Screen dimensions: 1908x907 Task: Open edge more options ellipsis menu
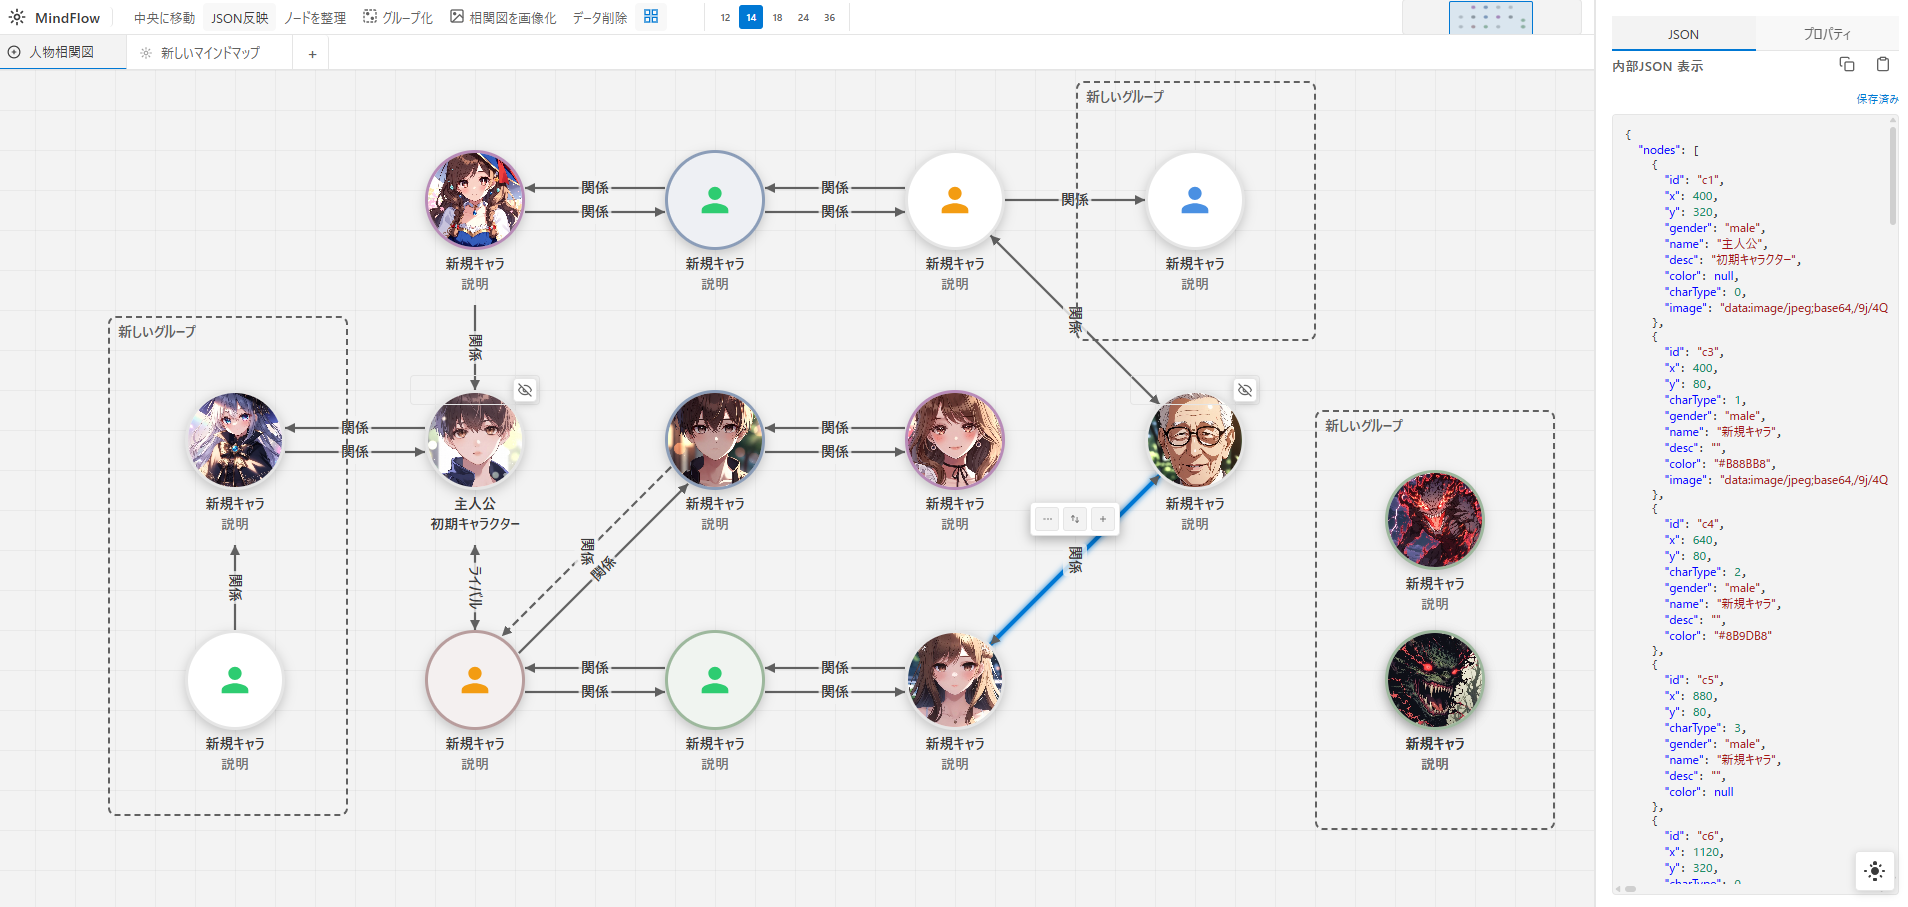point(1047,519)
